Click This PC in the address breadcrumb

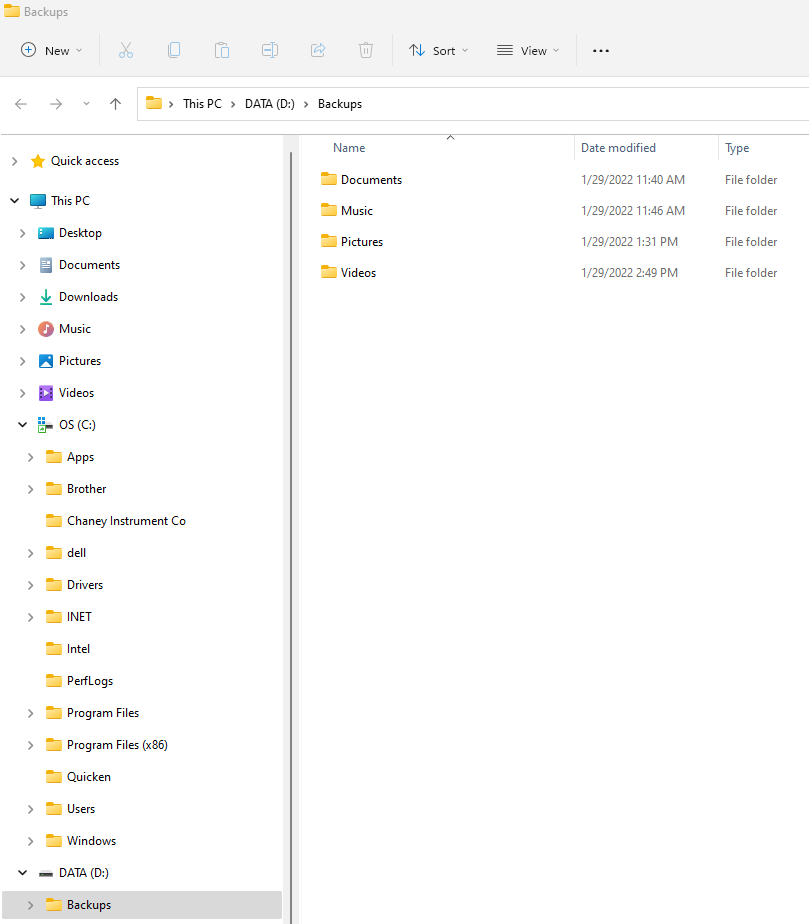click(202, 104)
